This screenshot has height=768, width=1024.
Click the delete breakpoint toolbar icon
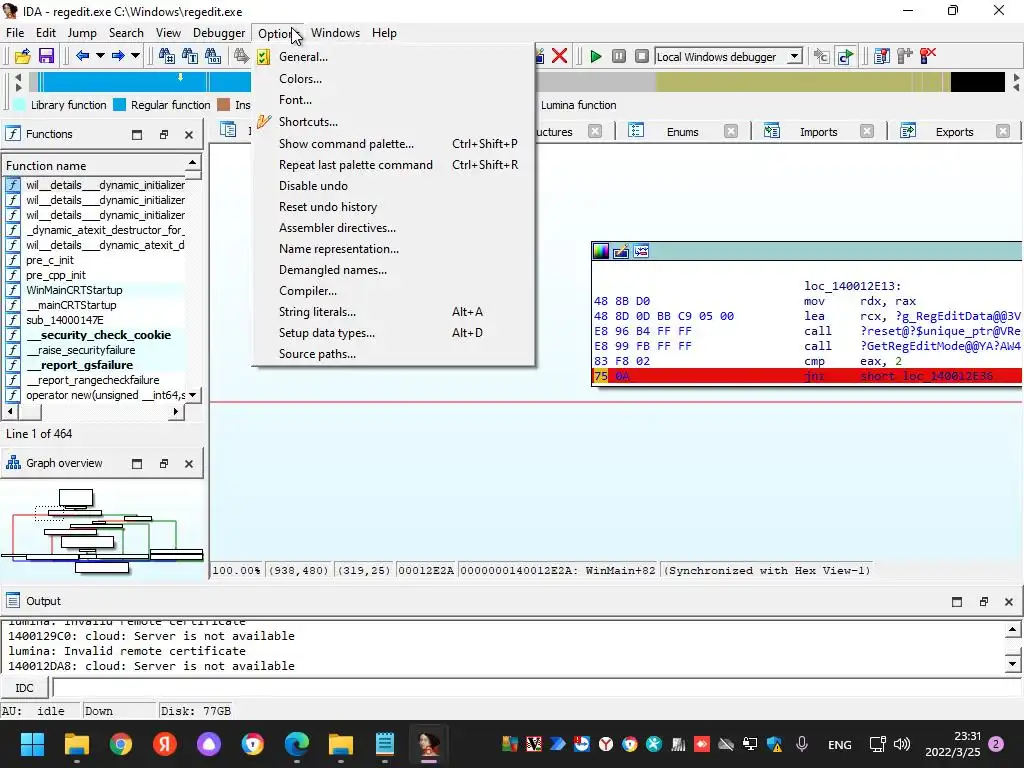pos(928,56)
